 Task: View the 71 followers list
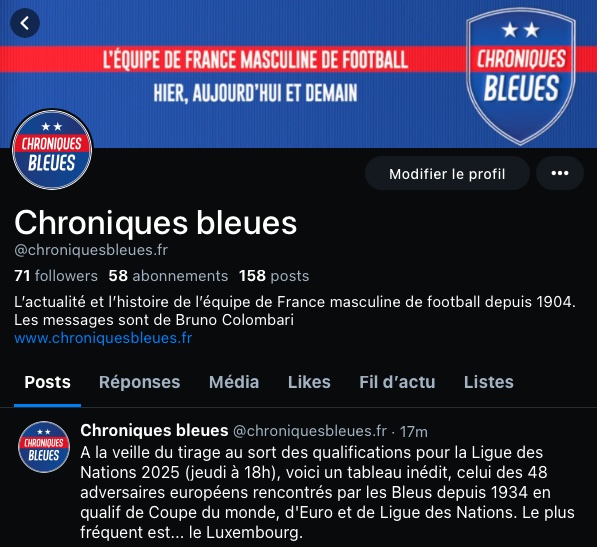pyautogui.click(x=56, y=276)
